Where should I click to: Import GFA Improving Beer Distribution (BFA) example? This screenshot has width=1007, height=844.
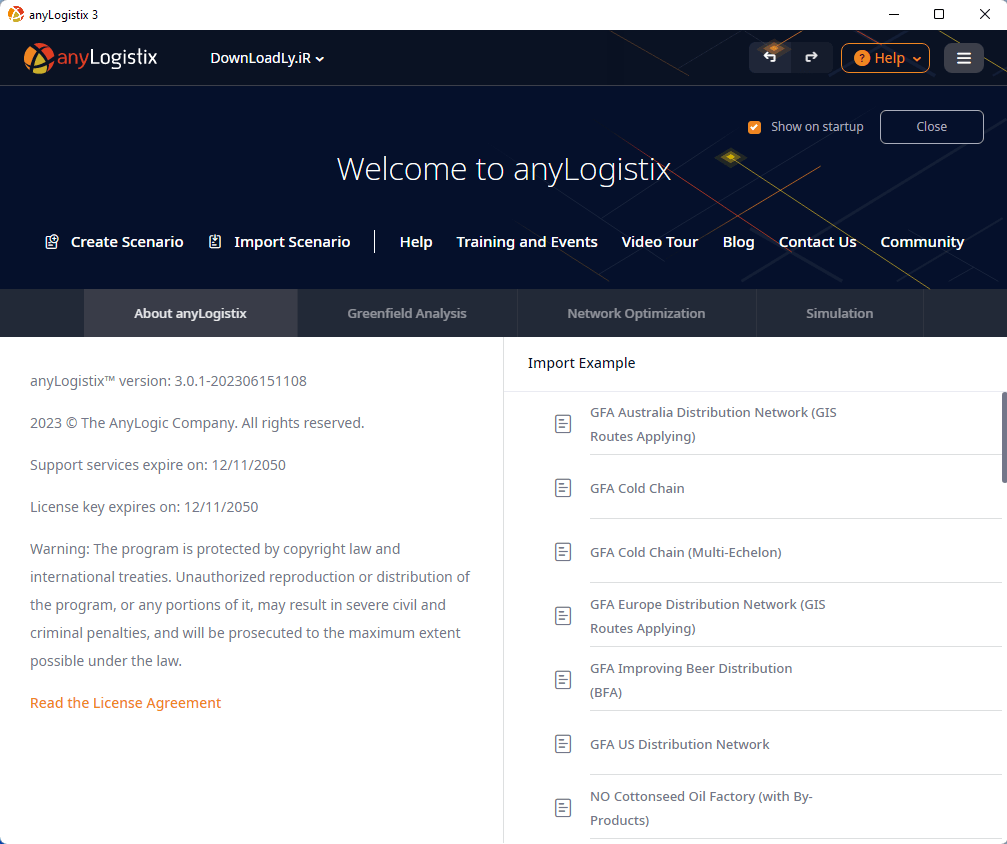click(690, 680)
